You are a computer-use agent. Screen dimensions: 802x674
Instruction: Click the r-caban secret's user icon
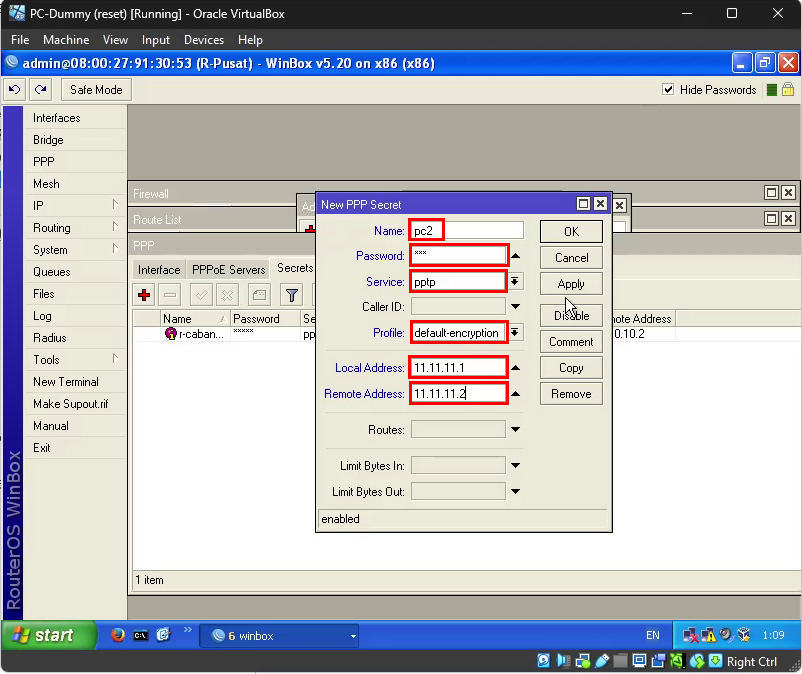[x=170, y=334]
